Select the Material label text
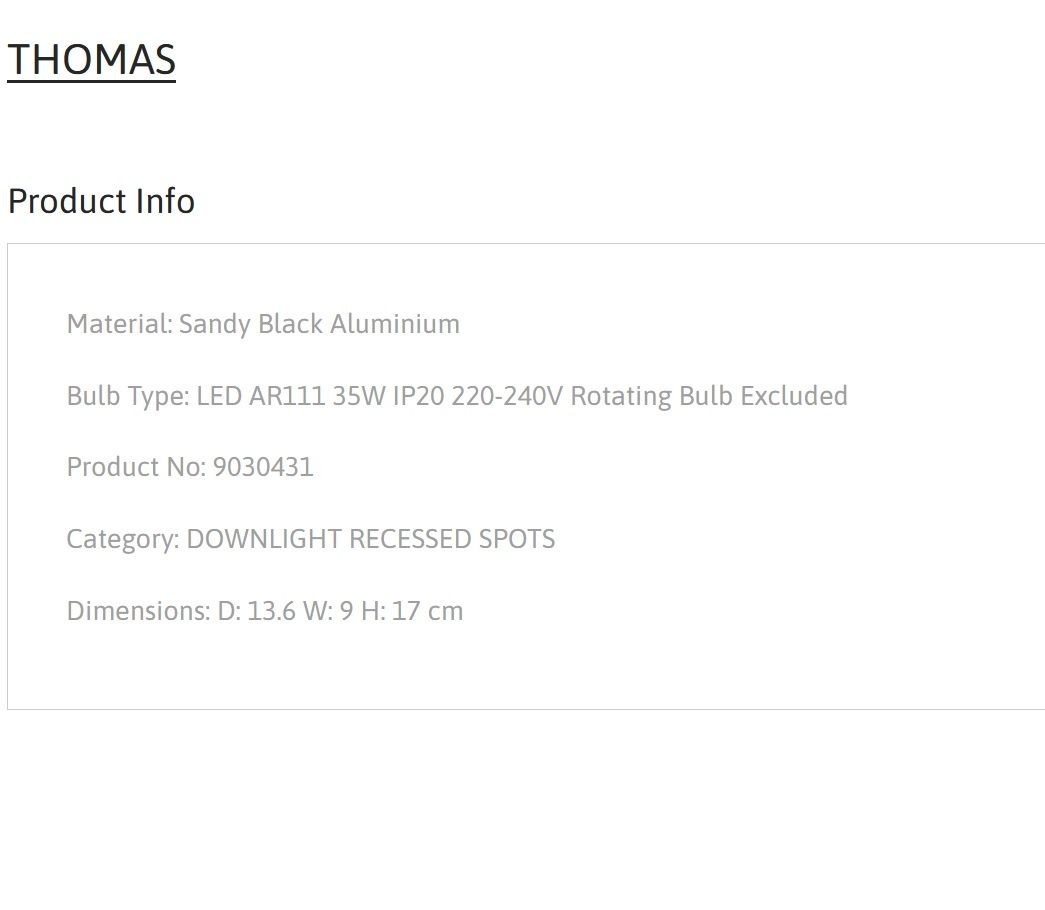Screen dimensions: 1045x910 click(x=120, y=324)
